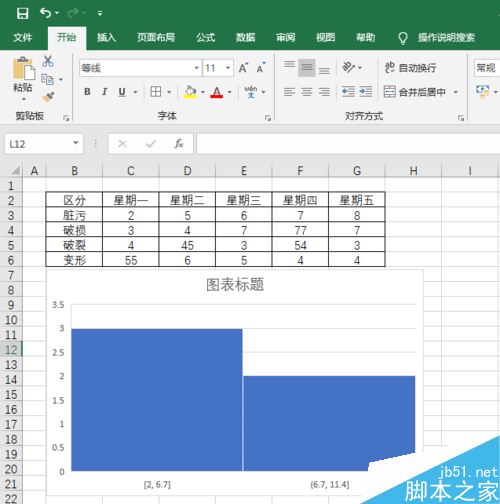Toggle bold formatting

(87, 92)
